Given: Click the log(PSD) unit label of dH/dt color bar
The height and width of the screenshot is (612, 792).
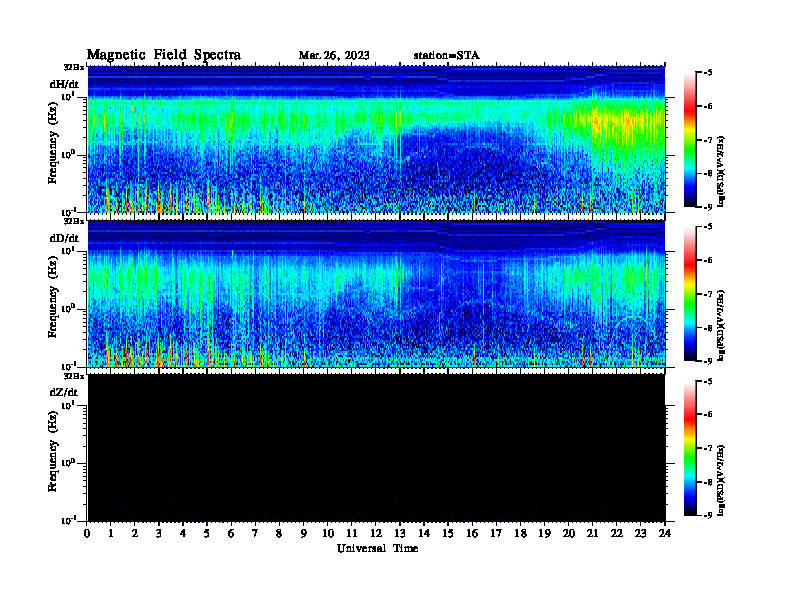Looking at the screenshot, I should point(722,171).
